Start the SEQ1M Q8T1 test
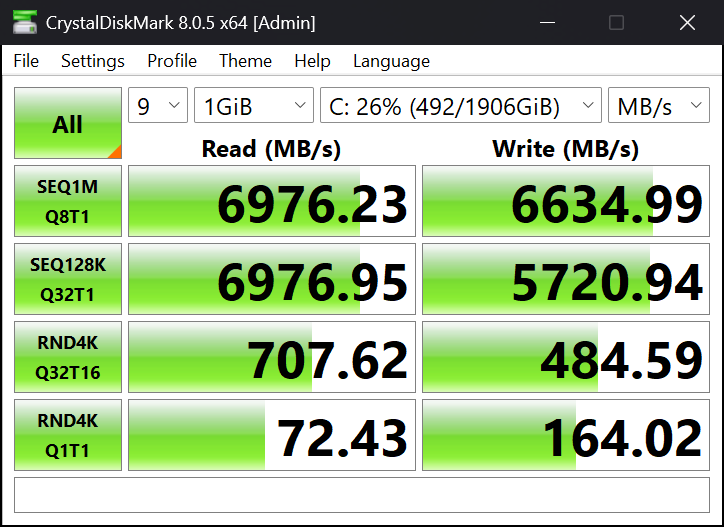 tap(68, 201)
